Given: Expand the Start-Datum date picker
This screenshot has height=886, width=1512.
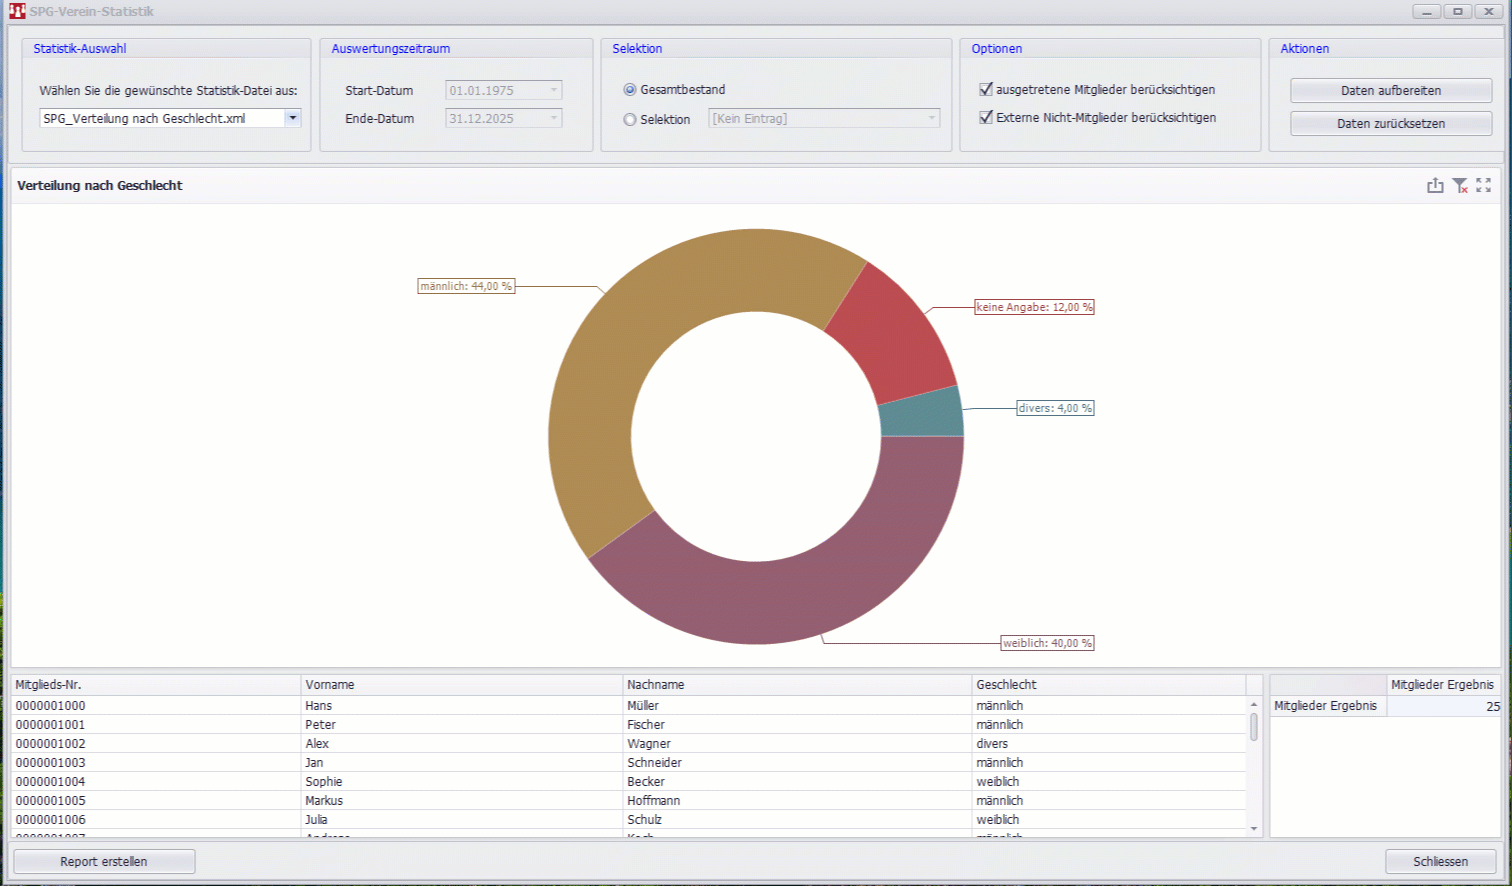Looking at the screenshot, I should (553, 90).
